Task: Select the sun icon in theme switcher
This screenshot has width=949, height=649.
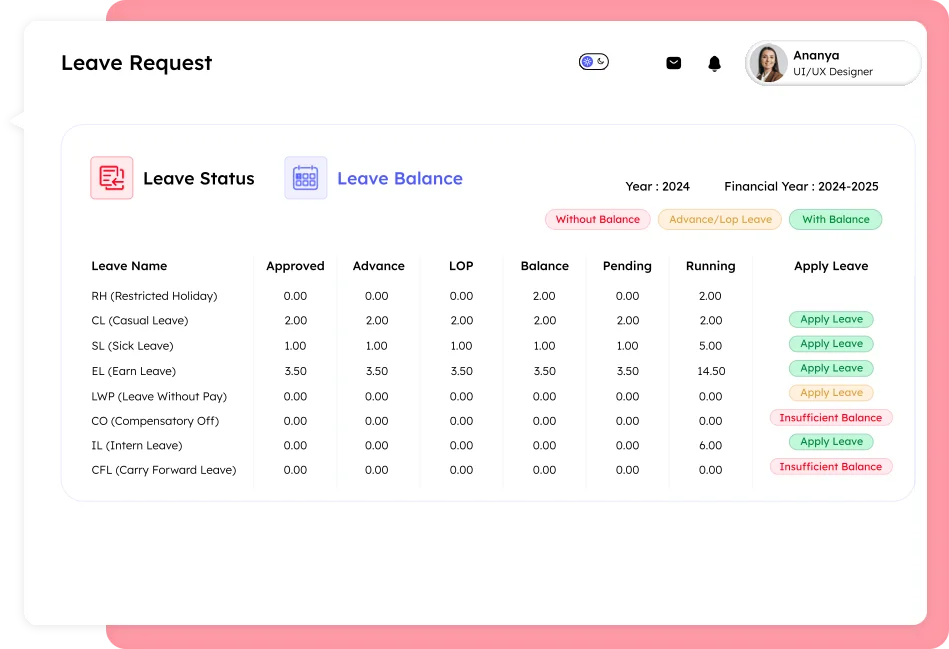Action: tap(587, 61)
